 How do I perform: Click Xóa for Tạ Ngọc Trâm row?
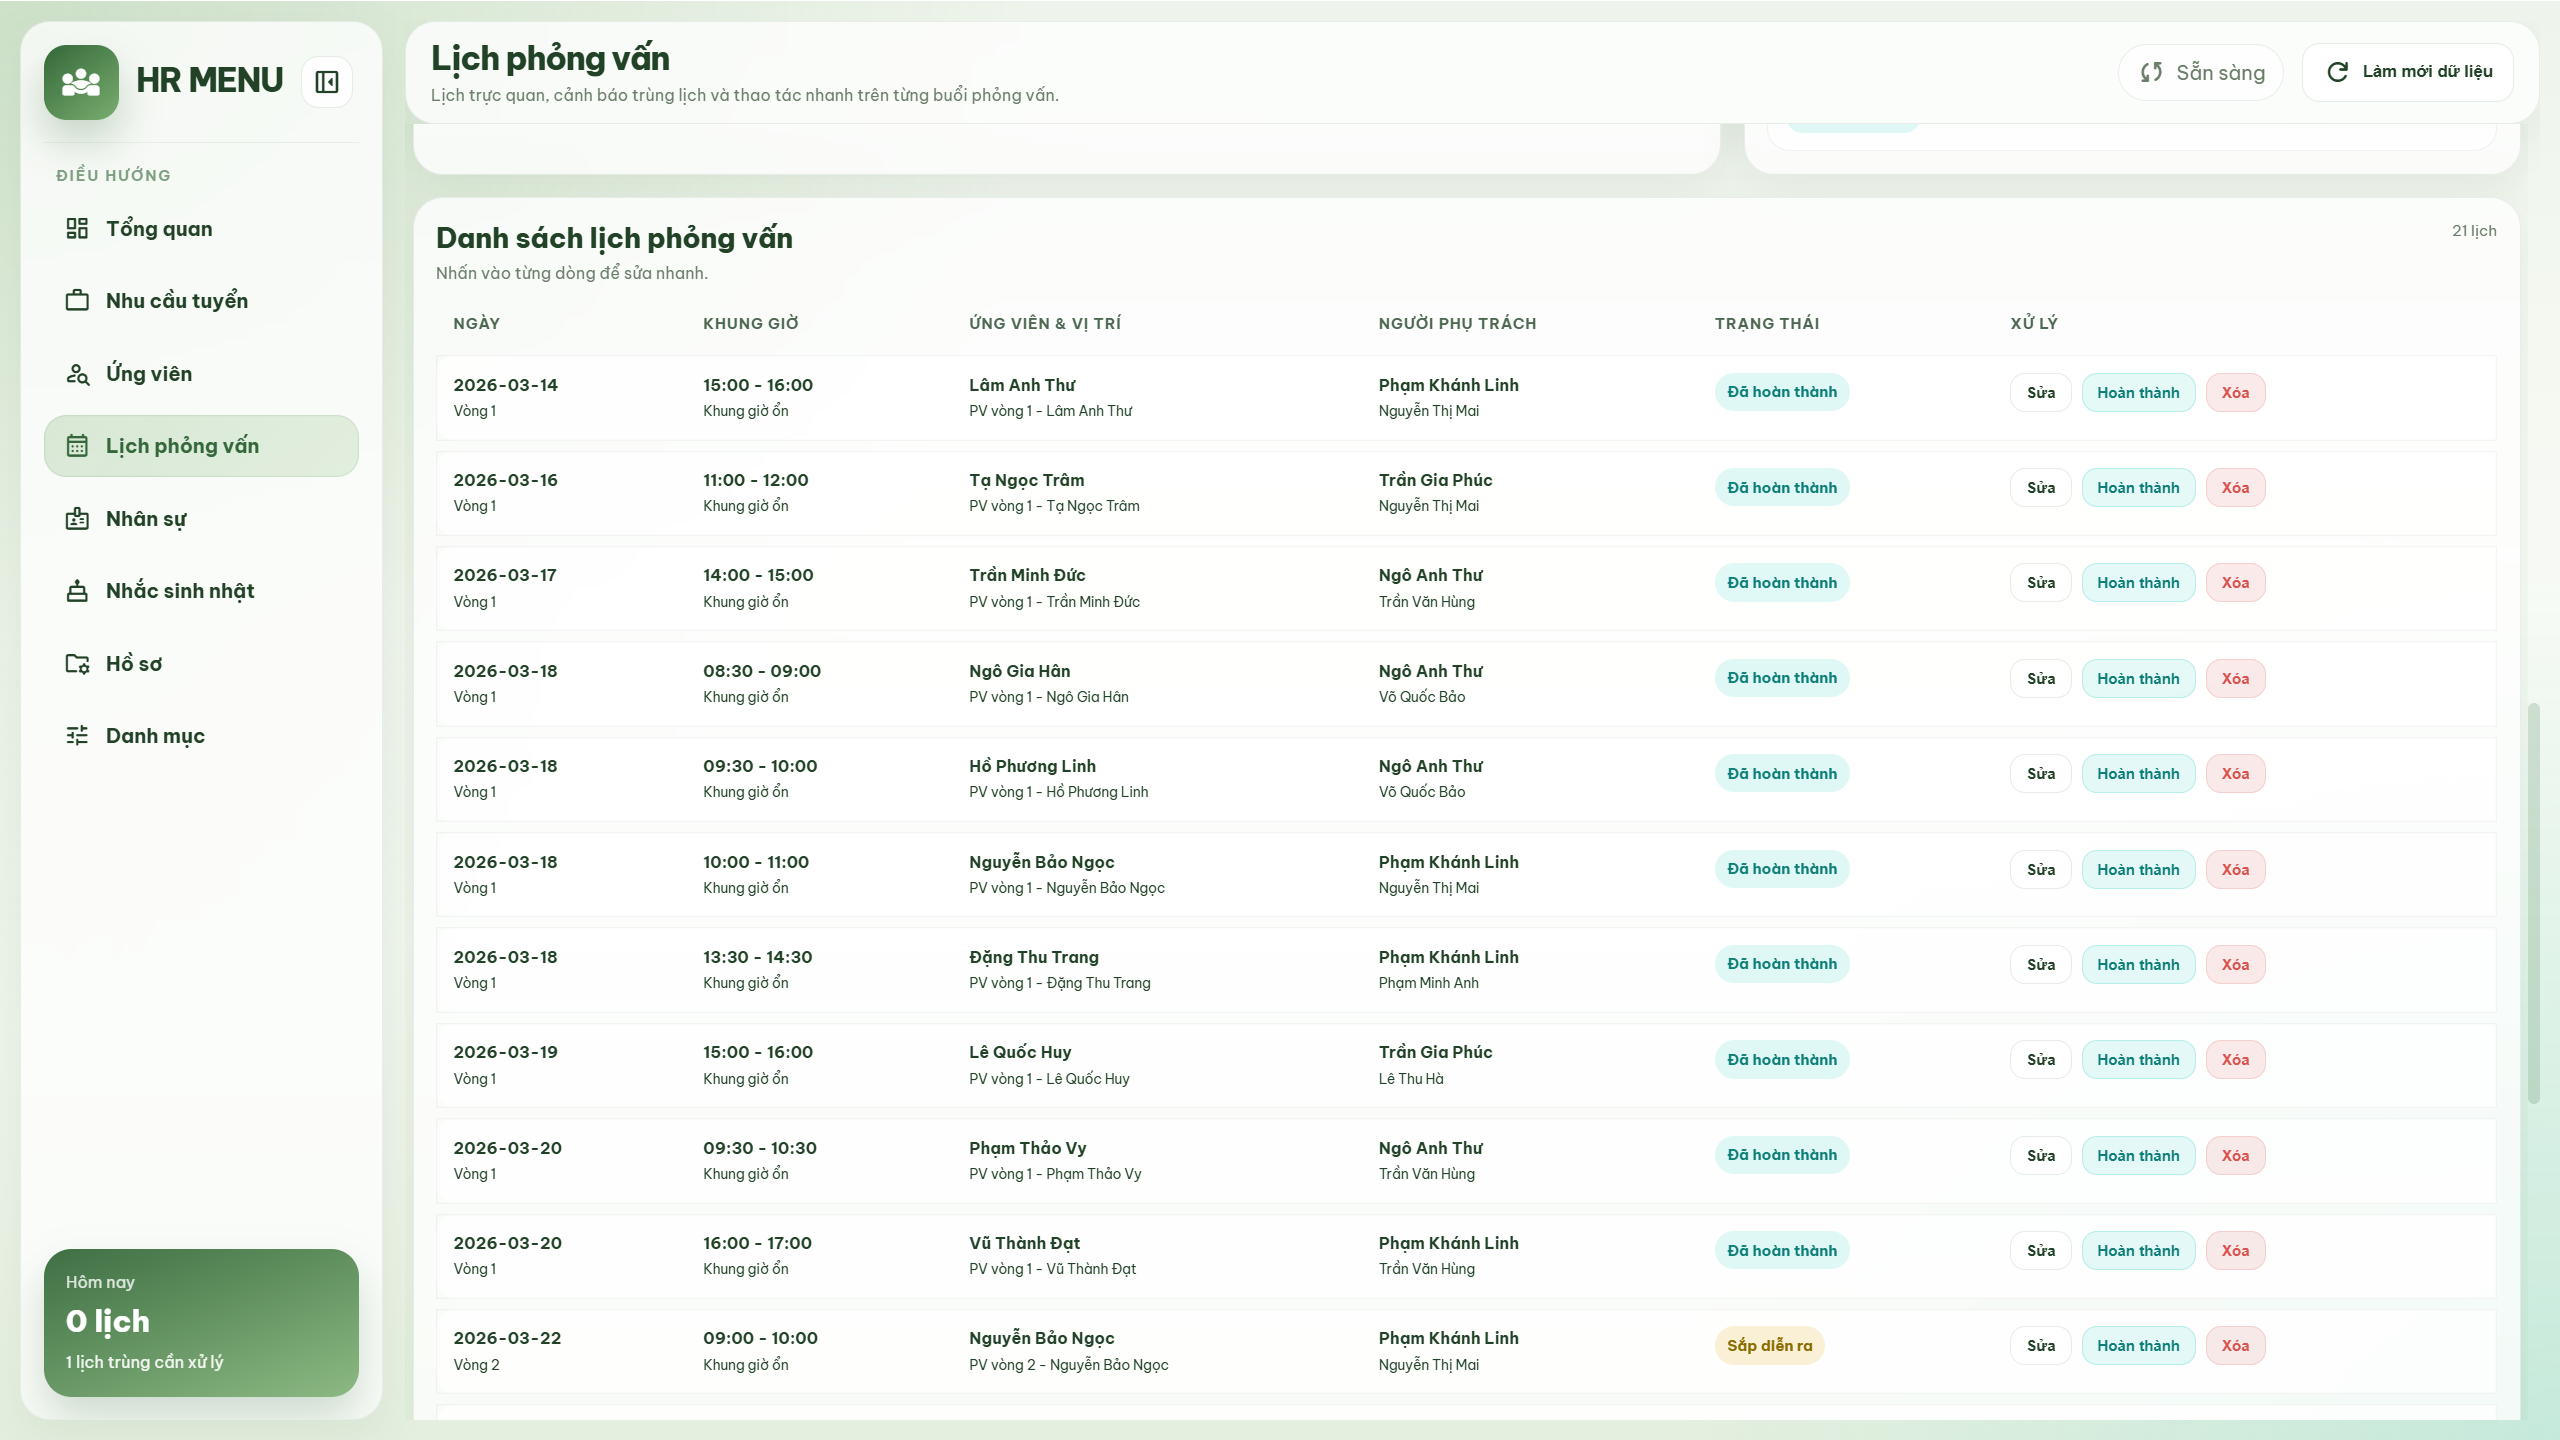(x=2234, y=488)
